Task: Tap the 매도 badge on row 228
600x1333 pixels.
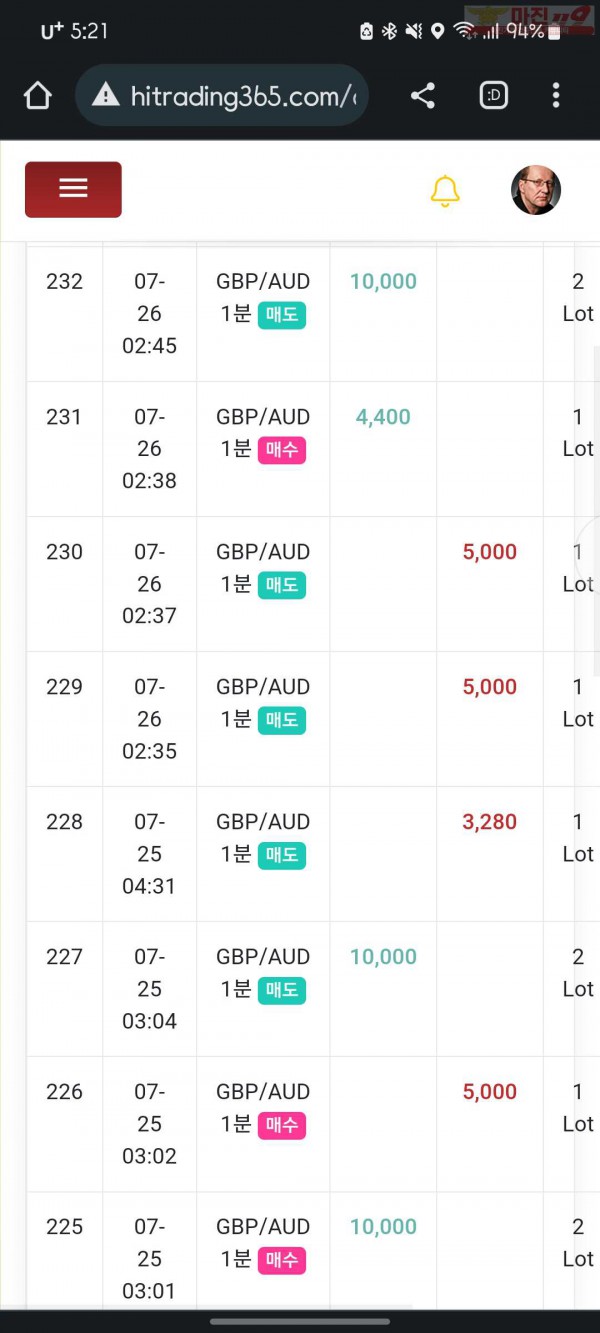Action: (x=282, y=855)
